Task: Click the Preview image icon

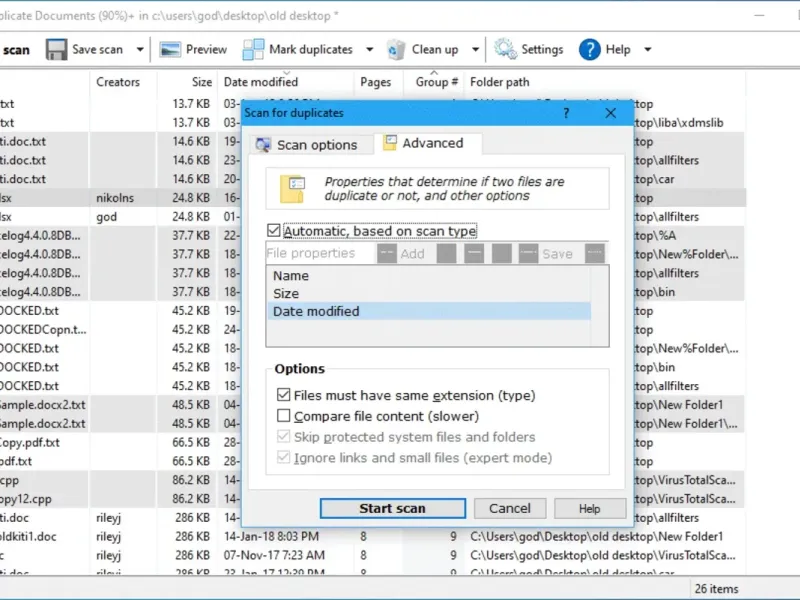Action: coord(169,49)
